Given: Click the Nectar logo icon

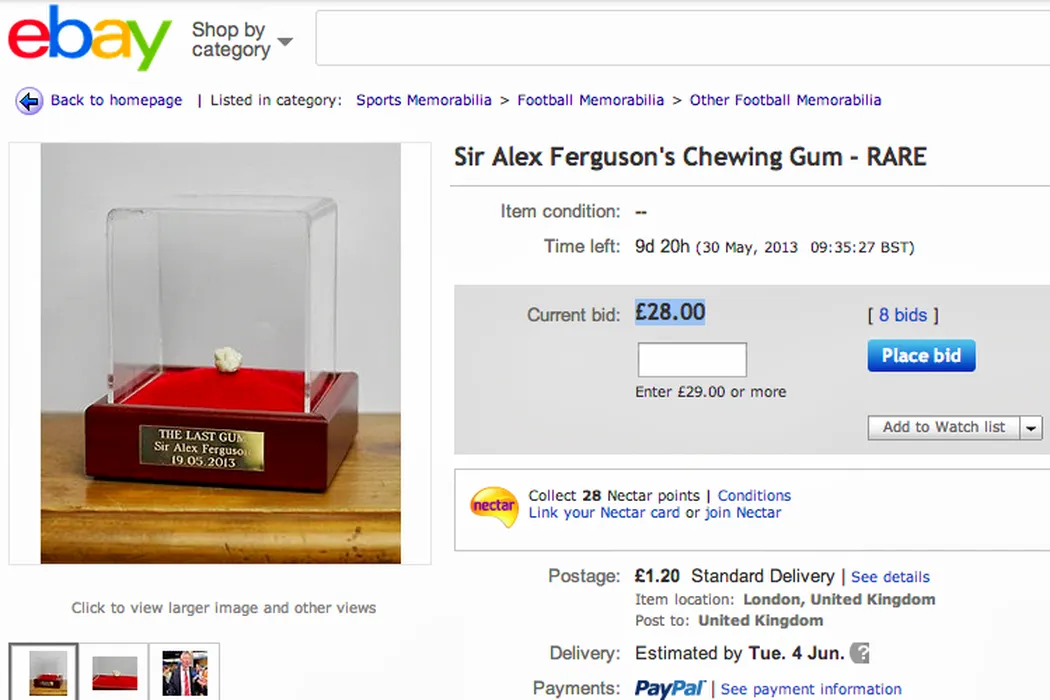Looking at the screenshot, I should (494, 505).
